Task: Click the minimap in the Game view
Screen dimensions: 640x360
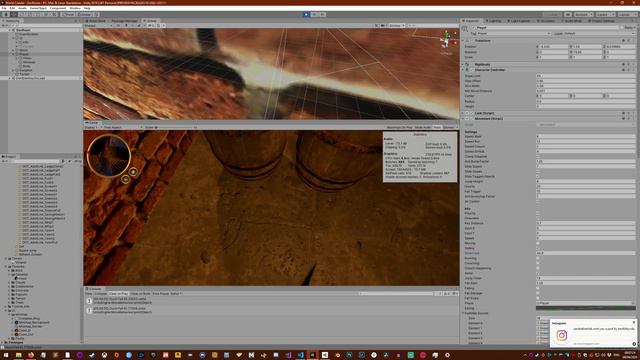Action: (109, 156)
